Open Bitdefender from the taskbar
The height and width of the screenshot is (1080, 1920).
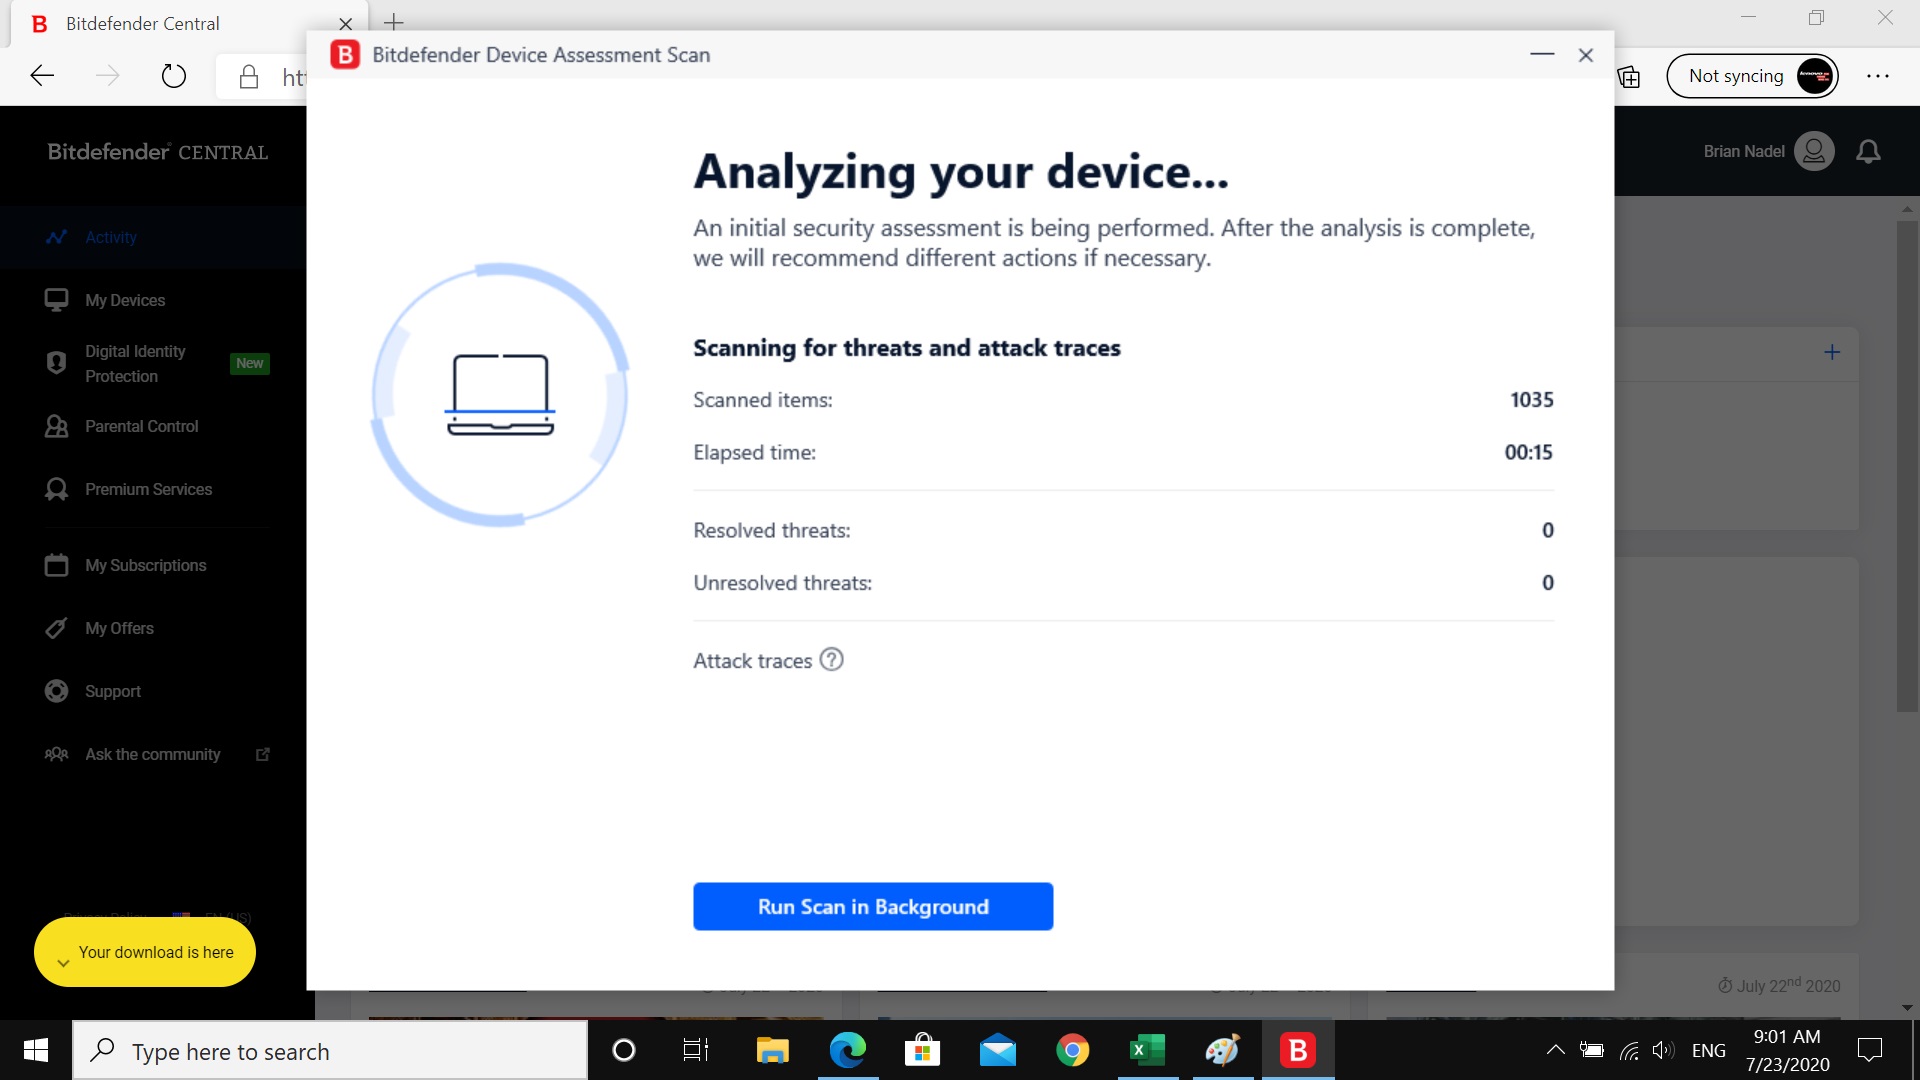click(1297, 1050)
